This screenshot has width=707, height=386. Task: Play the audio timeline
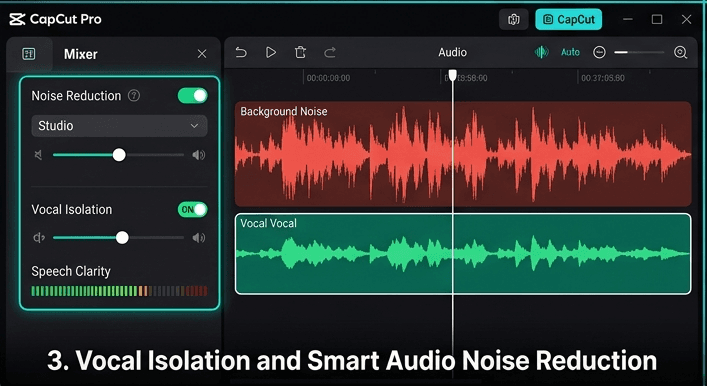click(271, 52)
